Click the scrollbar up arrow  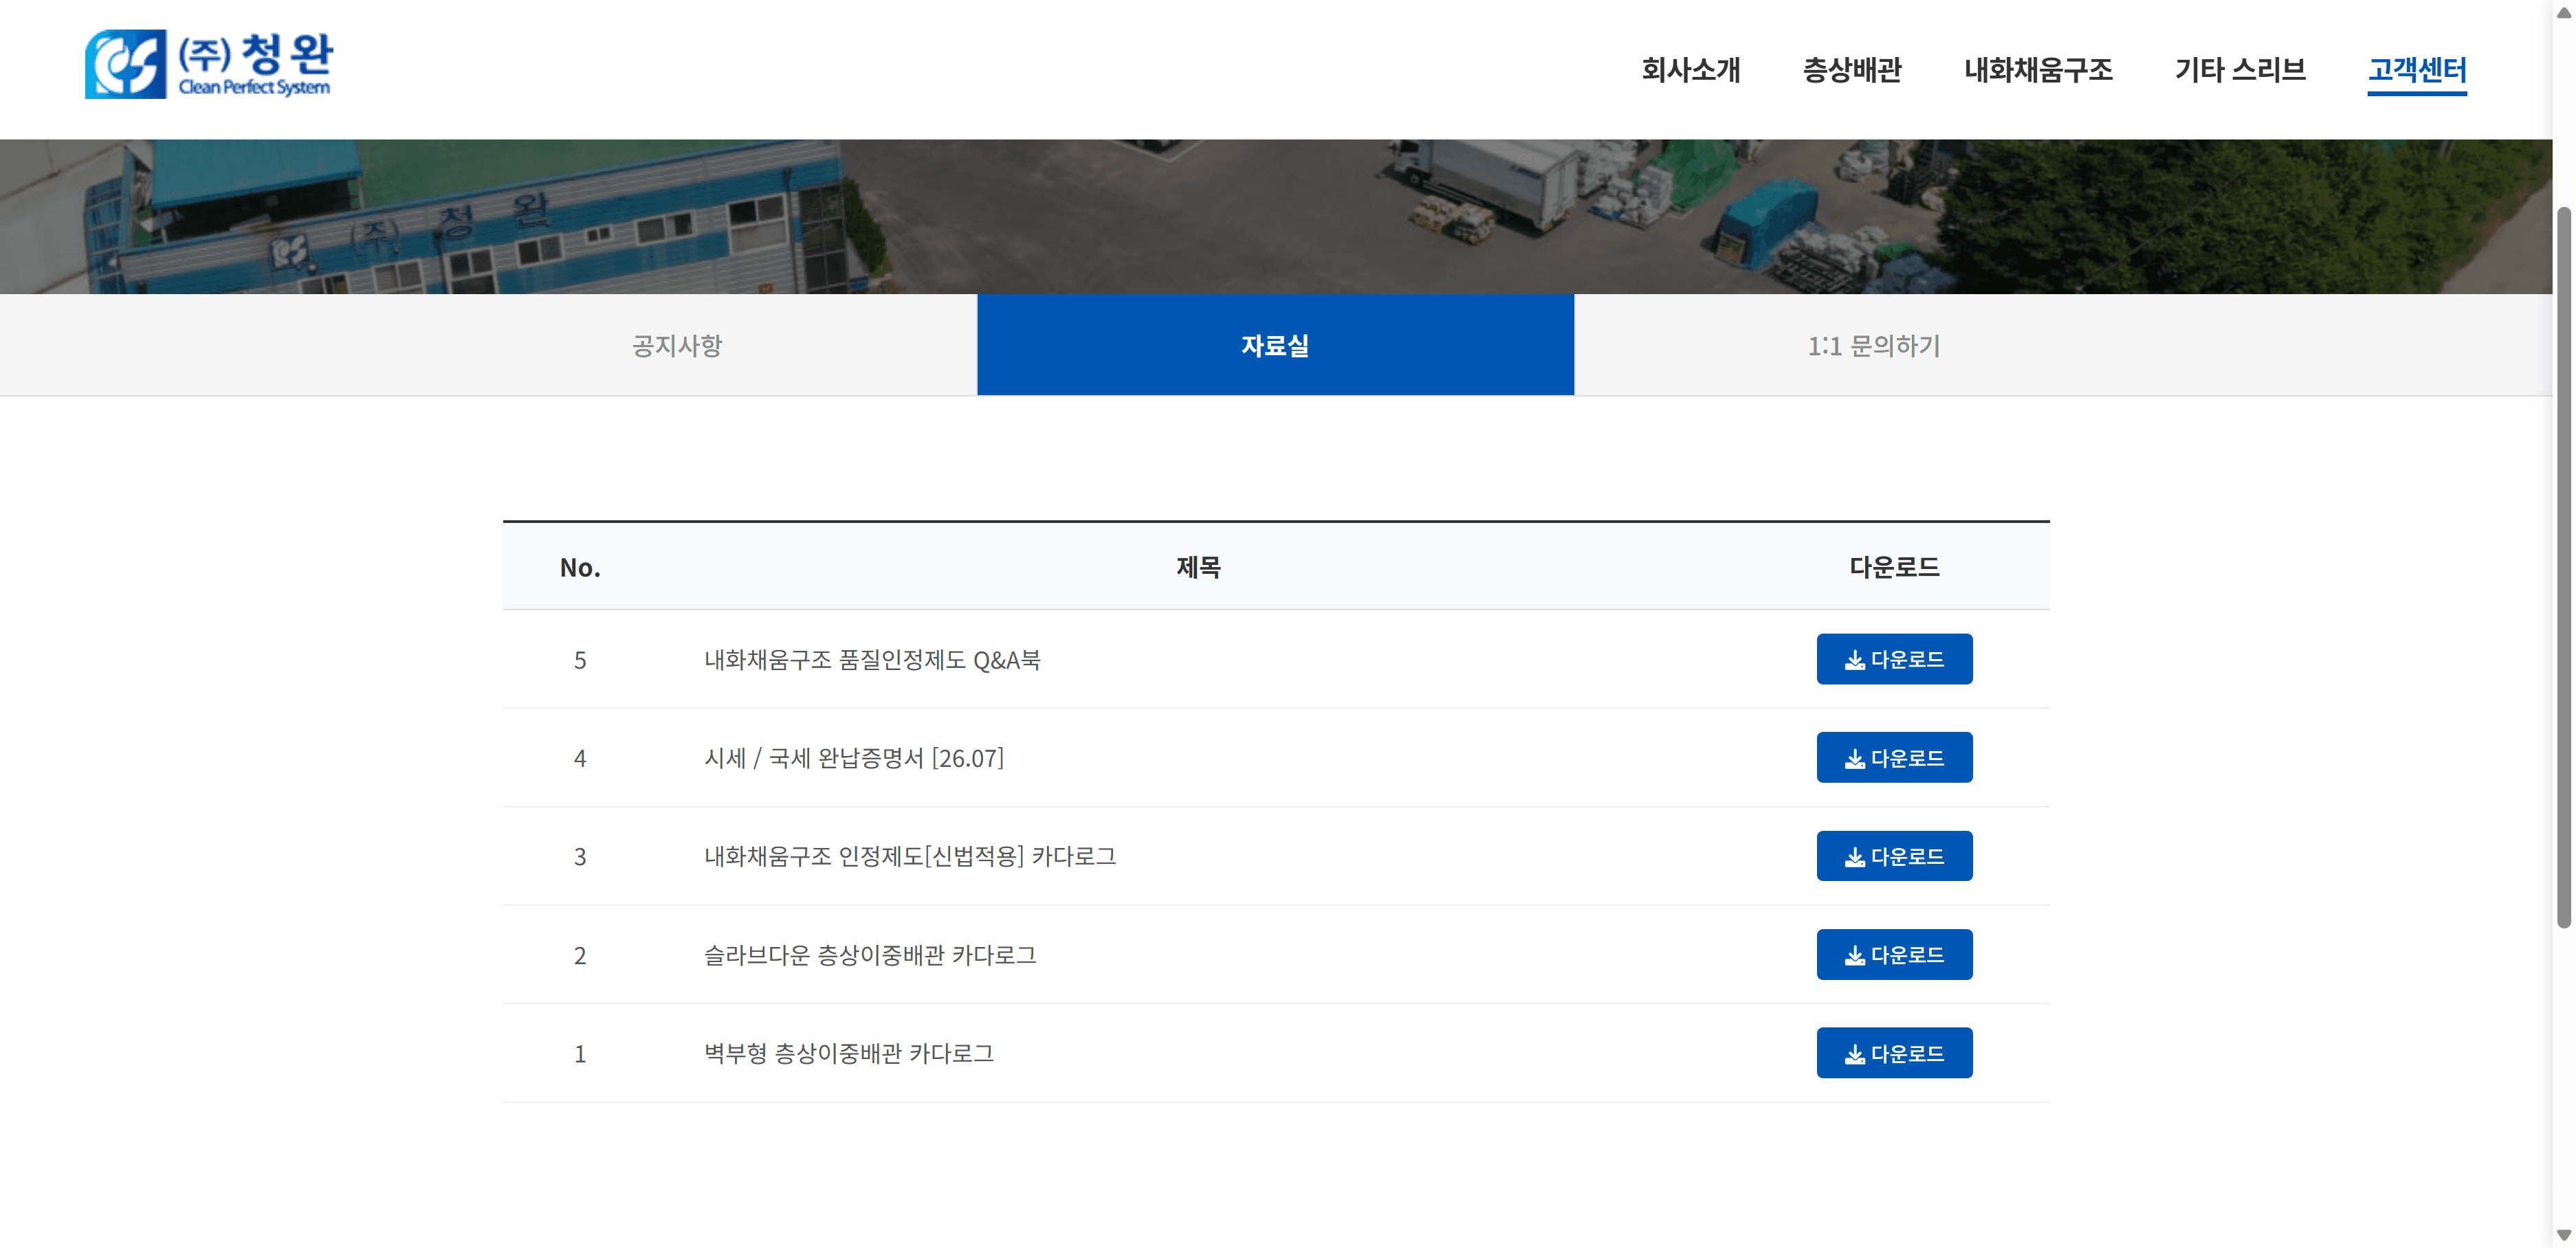[2564, 13]
